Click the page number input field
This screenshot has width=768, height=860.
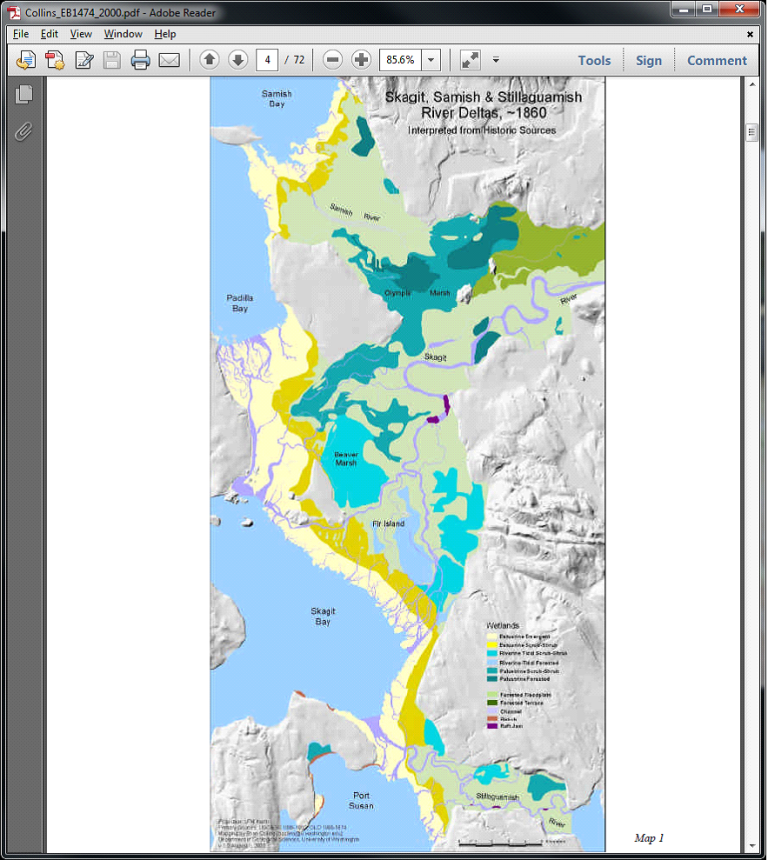click(267, 60)
